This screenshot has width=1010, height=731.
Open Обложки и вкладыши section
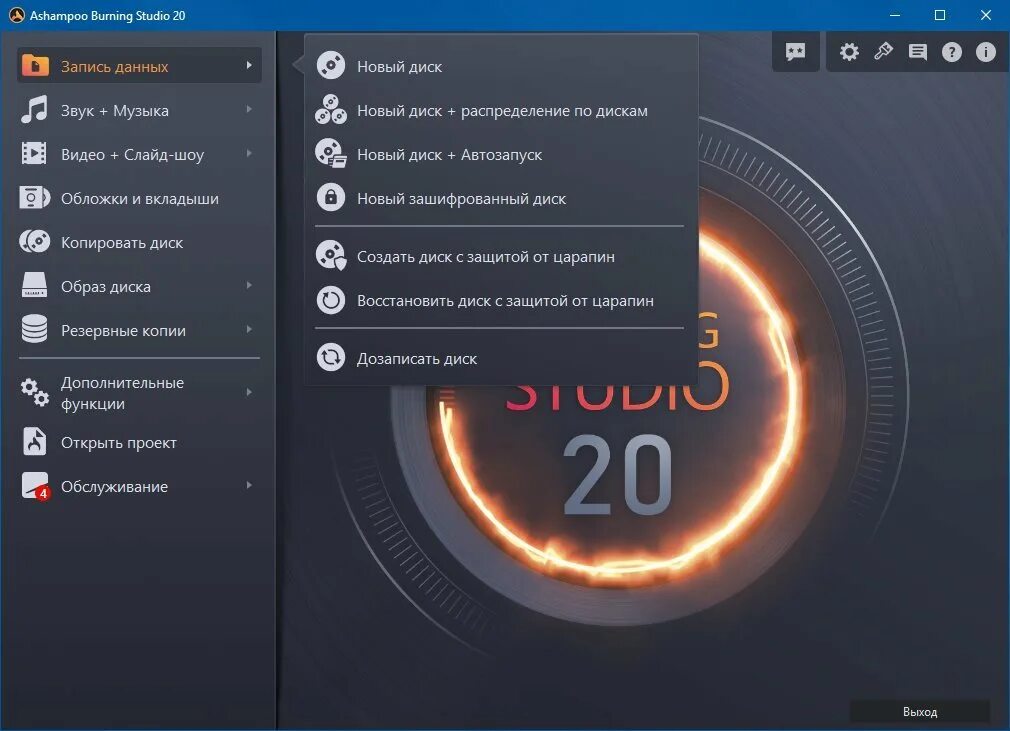[x=138, y=198]
